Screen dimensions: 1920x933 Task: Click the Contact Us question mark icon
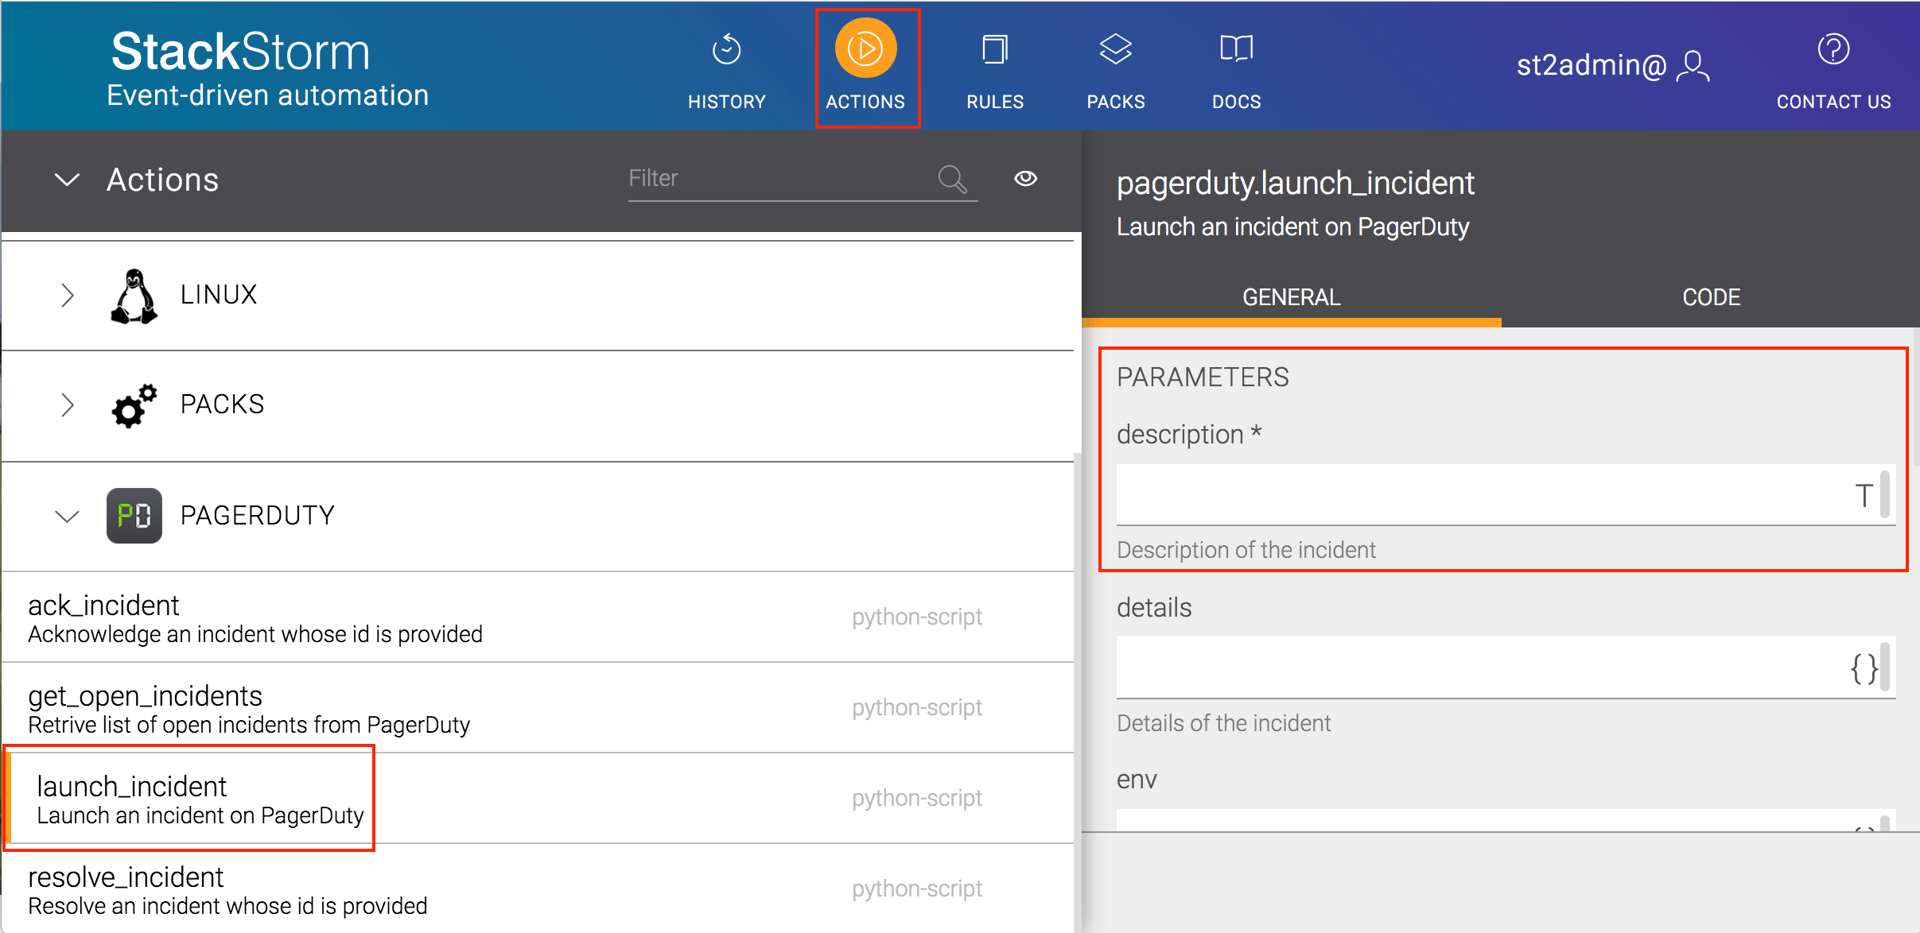click(x=1833, y=50)
